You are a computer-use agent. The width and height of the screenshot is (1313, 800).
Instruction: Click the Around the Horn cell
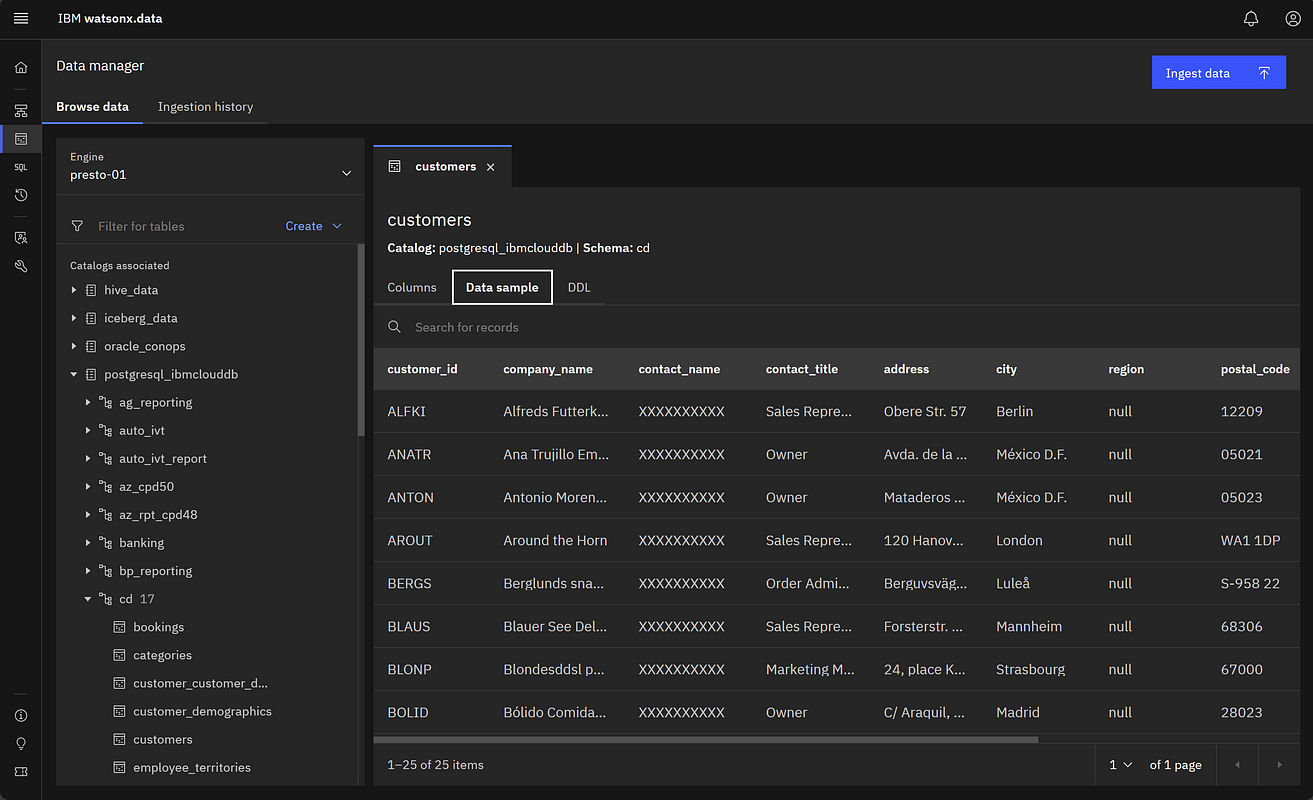[555, 540]
